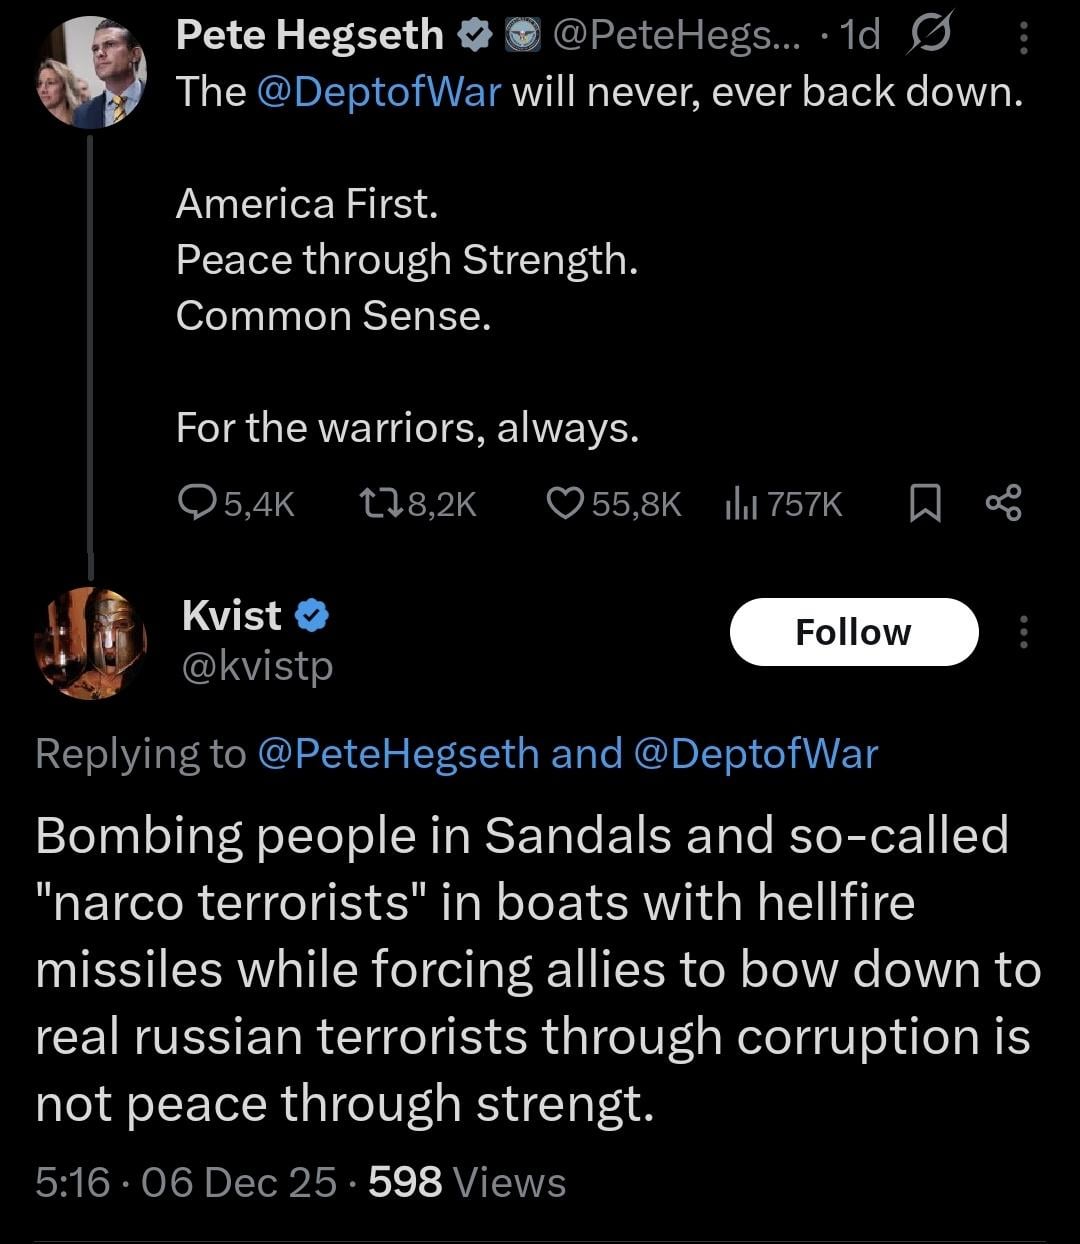Bookmark Pete Hegseth's post

coord(925,503)
